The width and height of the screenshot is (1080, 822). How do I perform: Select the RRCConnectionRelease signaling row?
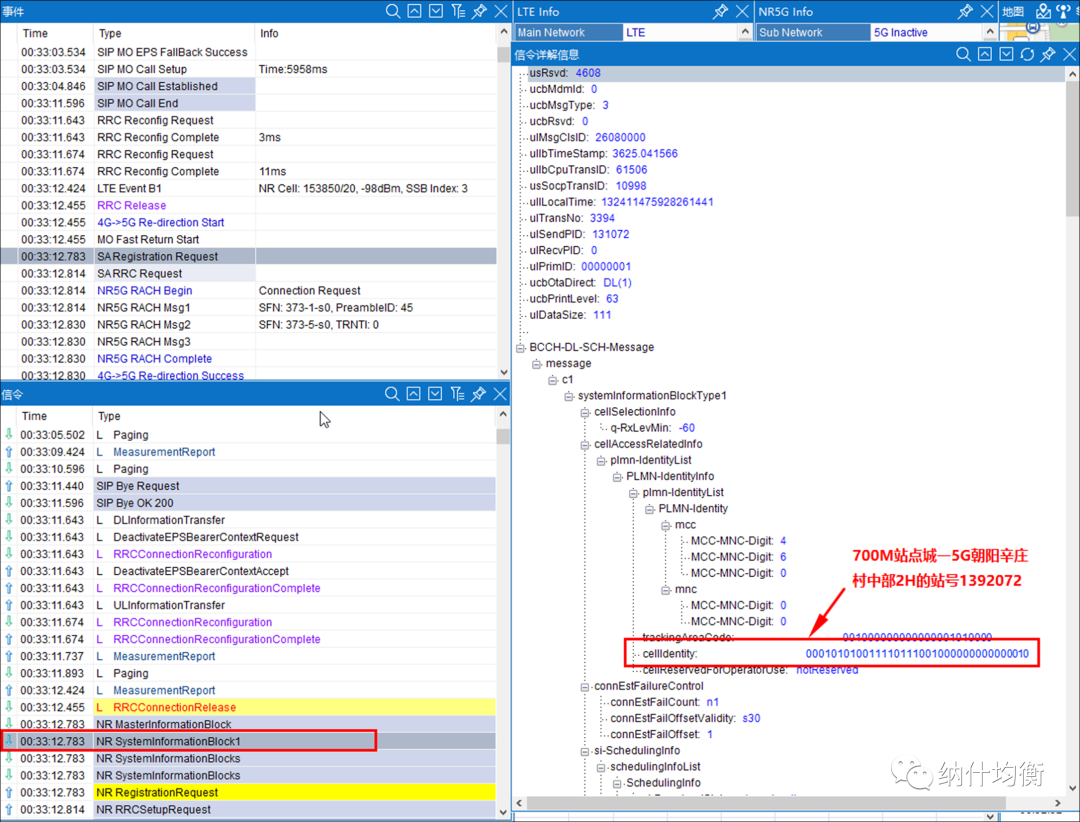[248, 708]
